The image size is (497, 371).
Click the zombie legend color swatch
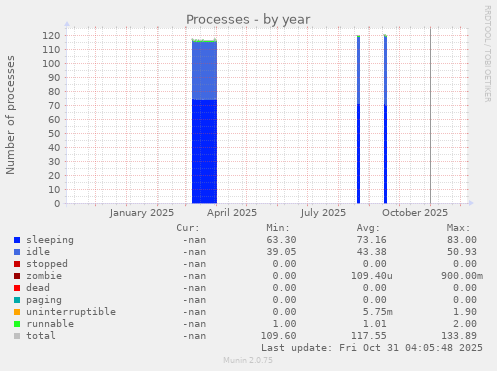(17, 276)
